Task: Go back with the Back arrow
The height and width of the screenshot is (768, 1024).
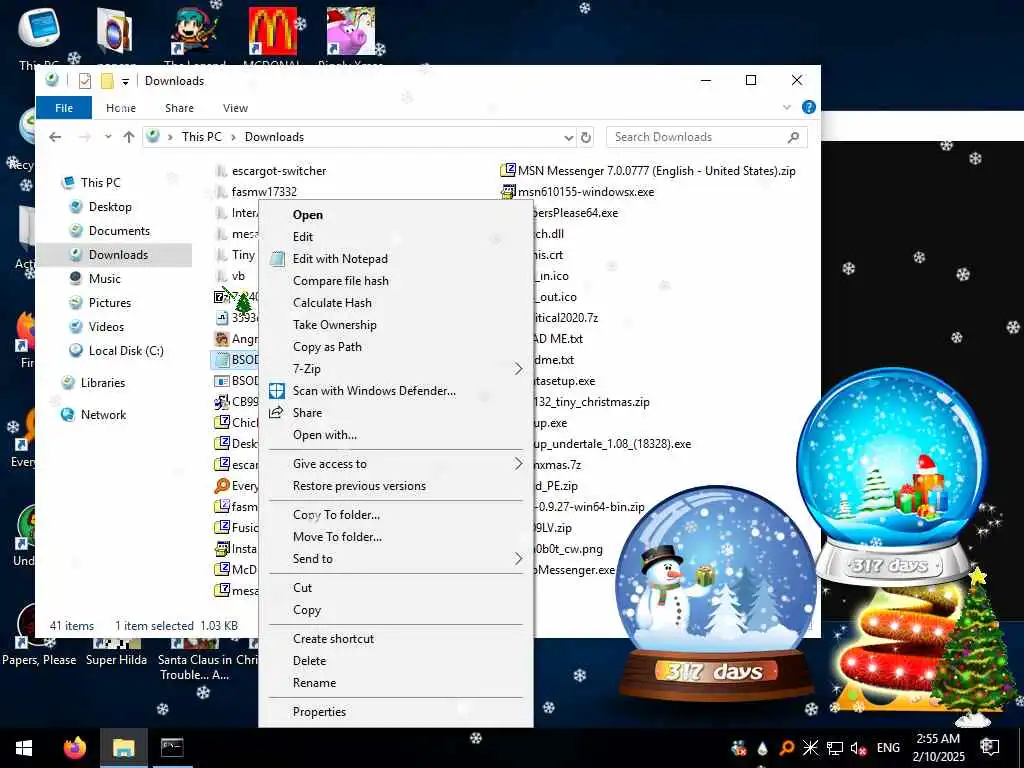Action: [56, 136]
